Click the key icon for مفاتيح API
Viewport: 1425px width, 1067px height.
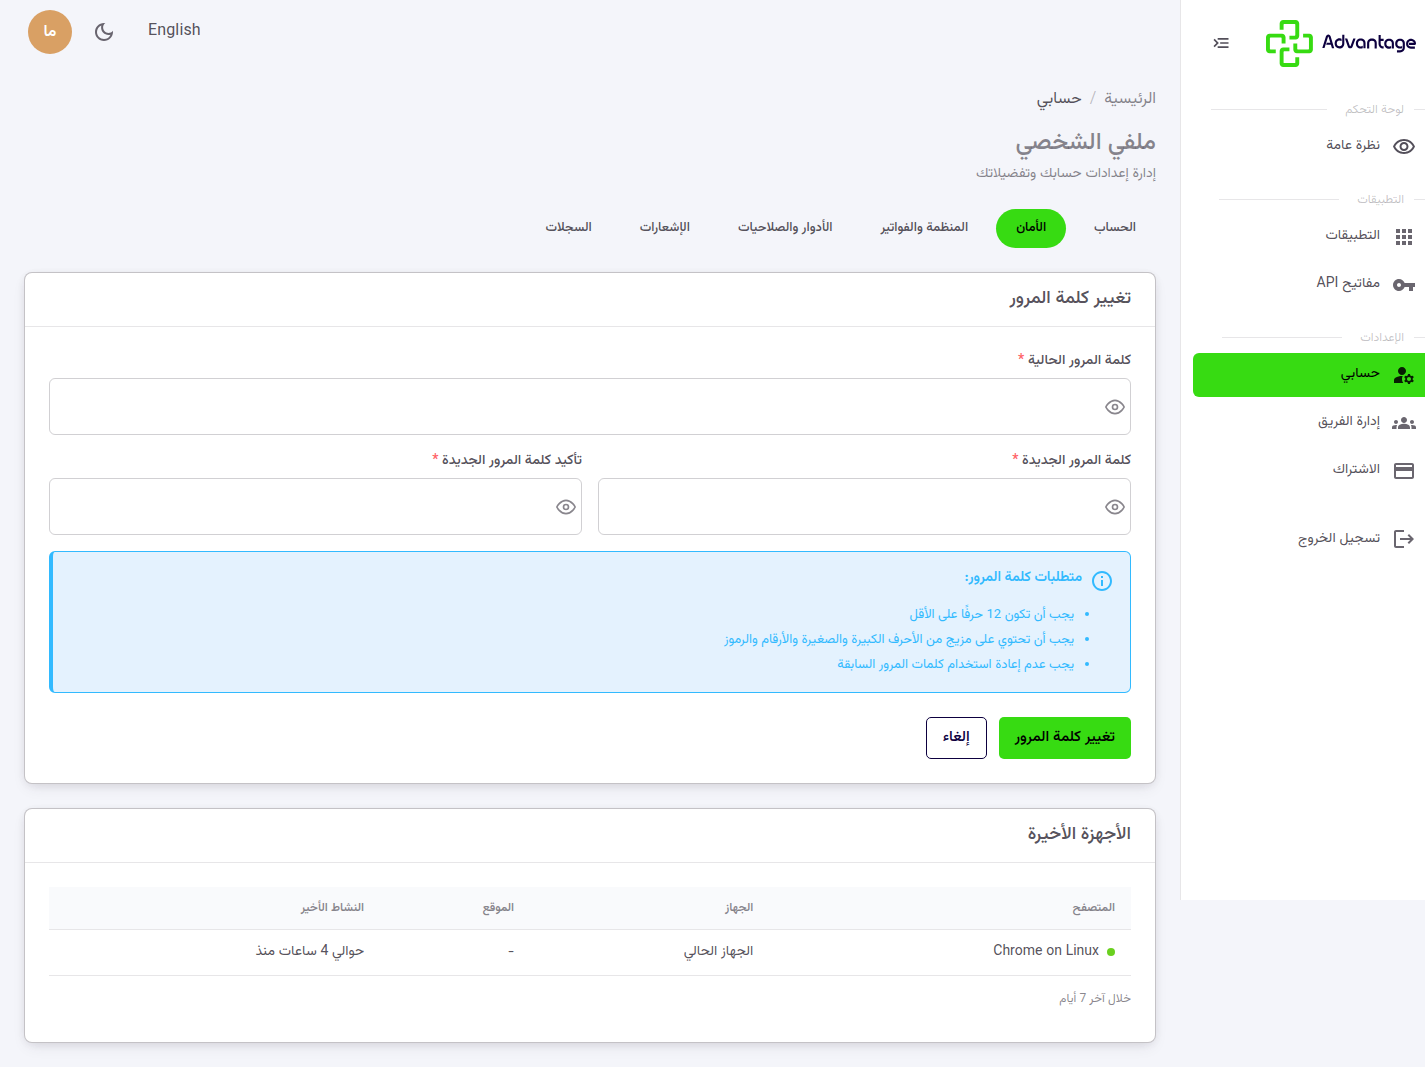1404,284
